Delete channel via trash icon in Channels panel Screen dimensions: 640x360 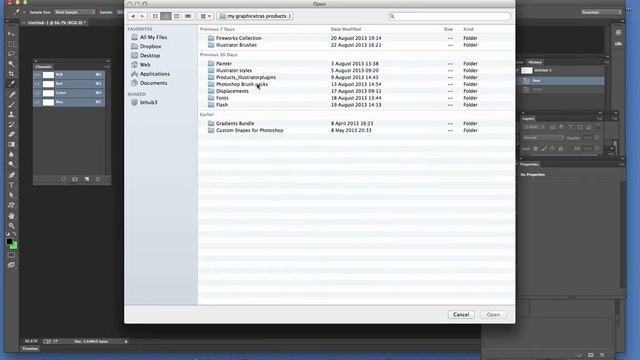click(98, 179)
